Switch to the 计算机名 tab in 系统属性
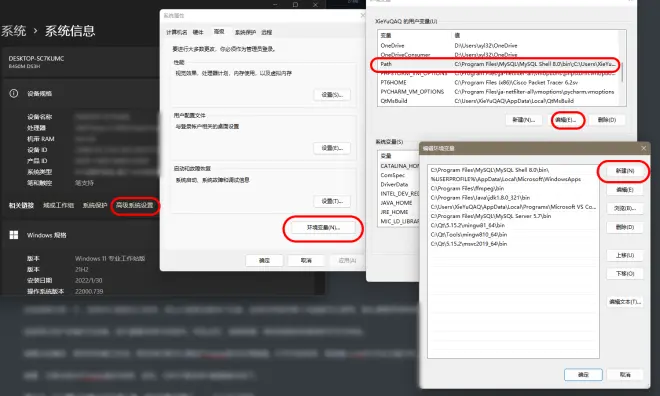This screenshot has width=660, height=396. [x=176, y=32]
